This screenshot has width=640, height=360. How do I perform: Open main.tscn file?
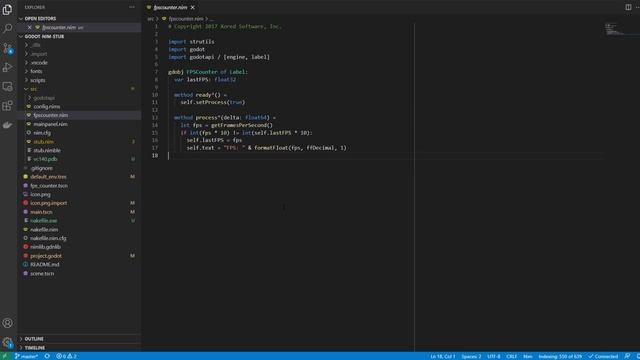pyautogui.click(x=41, y=212)
